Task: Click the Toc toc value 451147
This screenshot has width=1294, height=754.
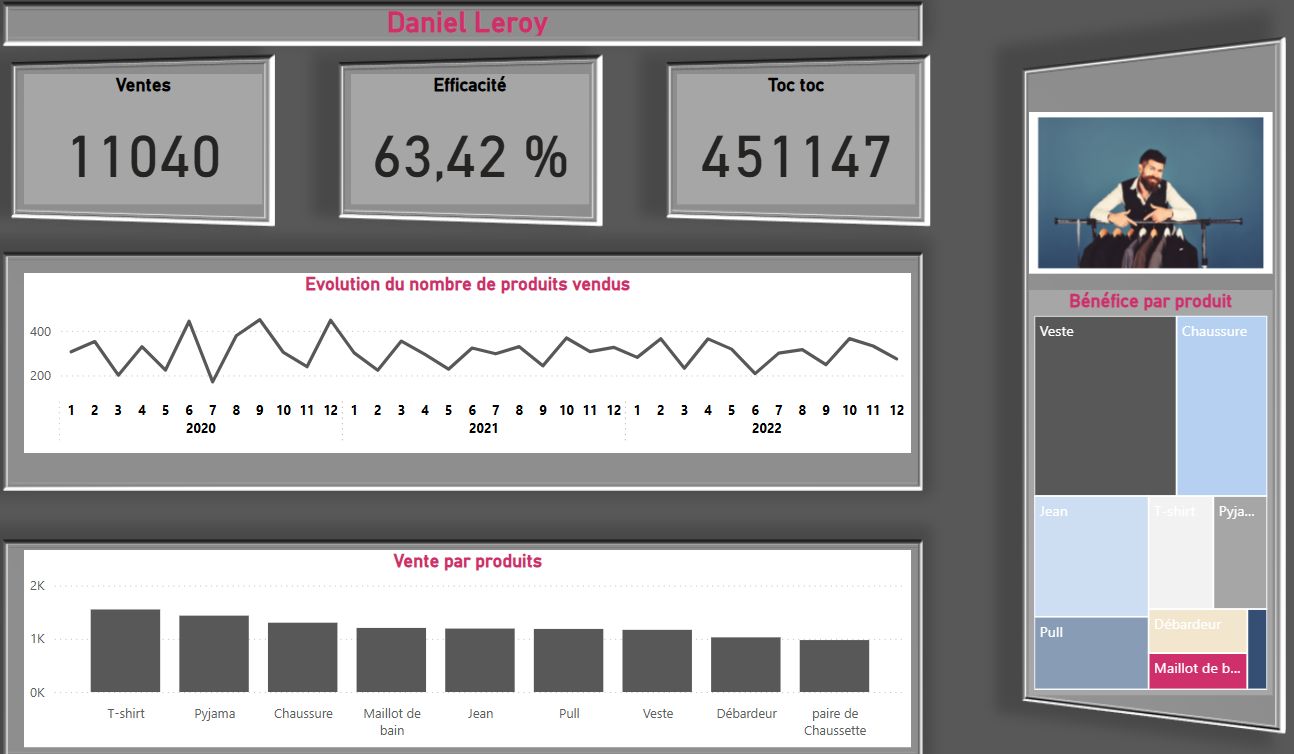Action: (796, 158)
